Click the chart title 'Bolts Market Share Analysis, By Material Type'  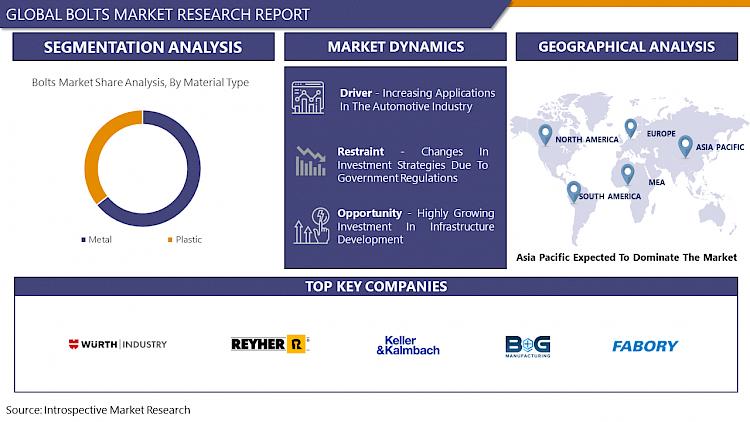pyautogui.click(x=140, y=82)
